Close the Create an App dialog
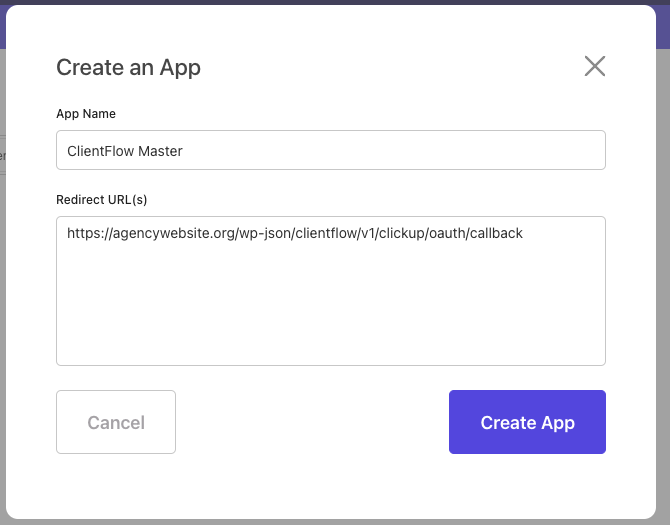 (595, 66)
